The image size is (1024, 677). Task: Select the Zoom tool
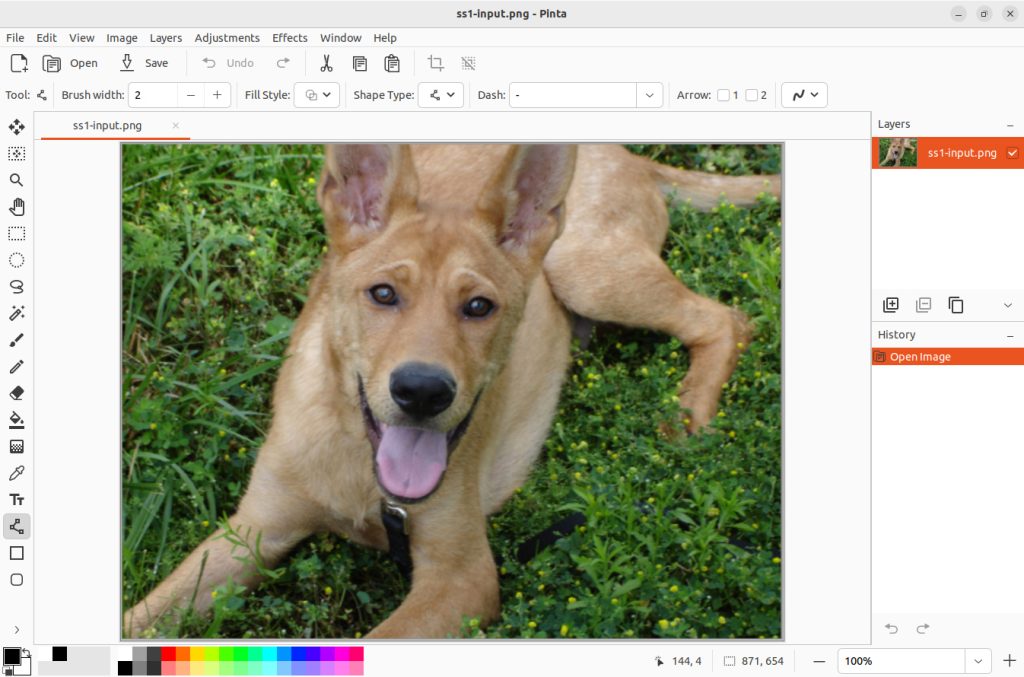click(x=16, y=180)
